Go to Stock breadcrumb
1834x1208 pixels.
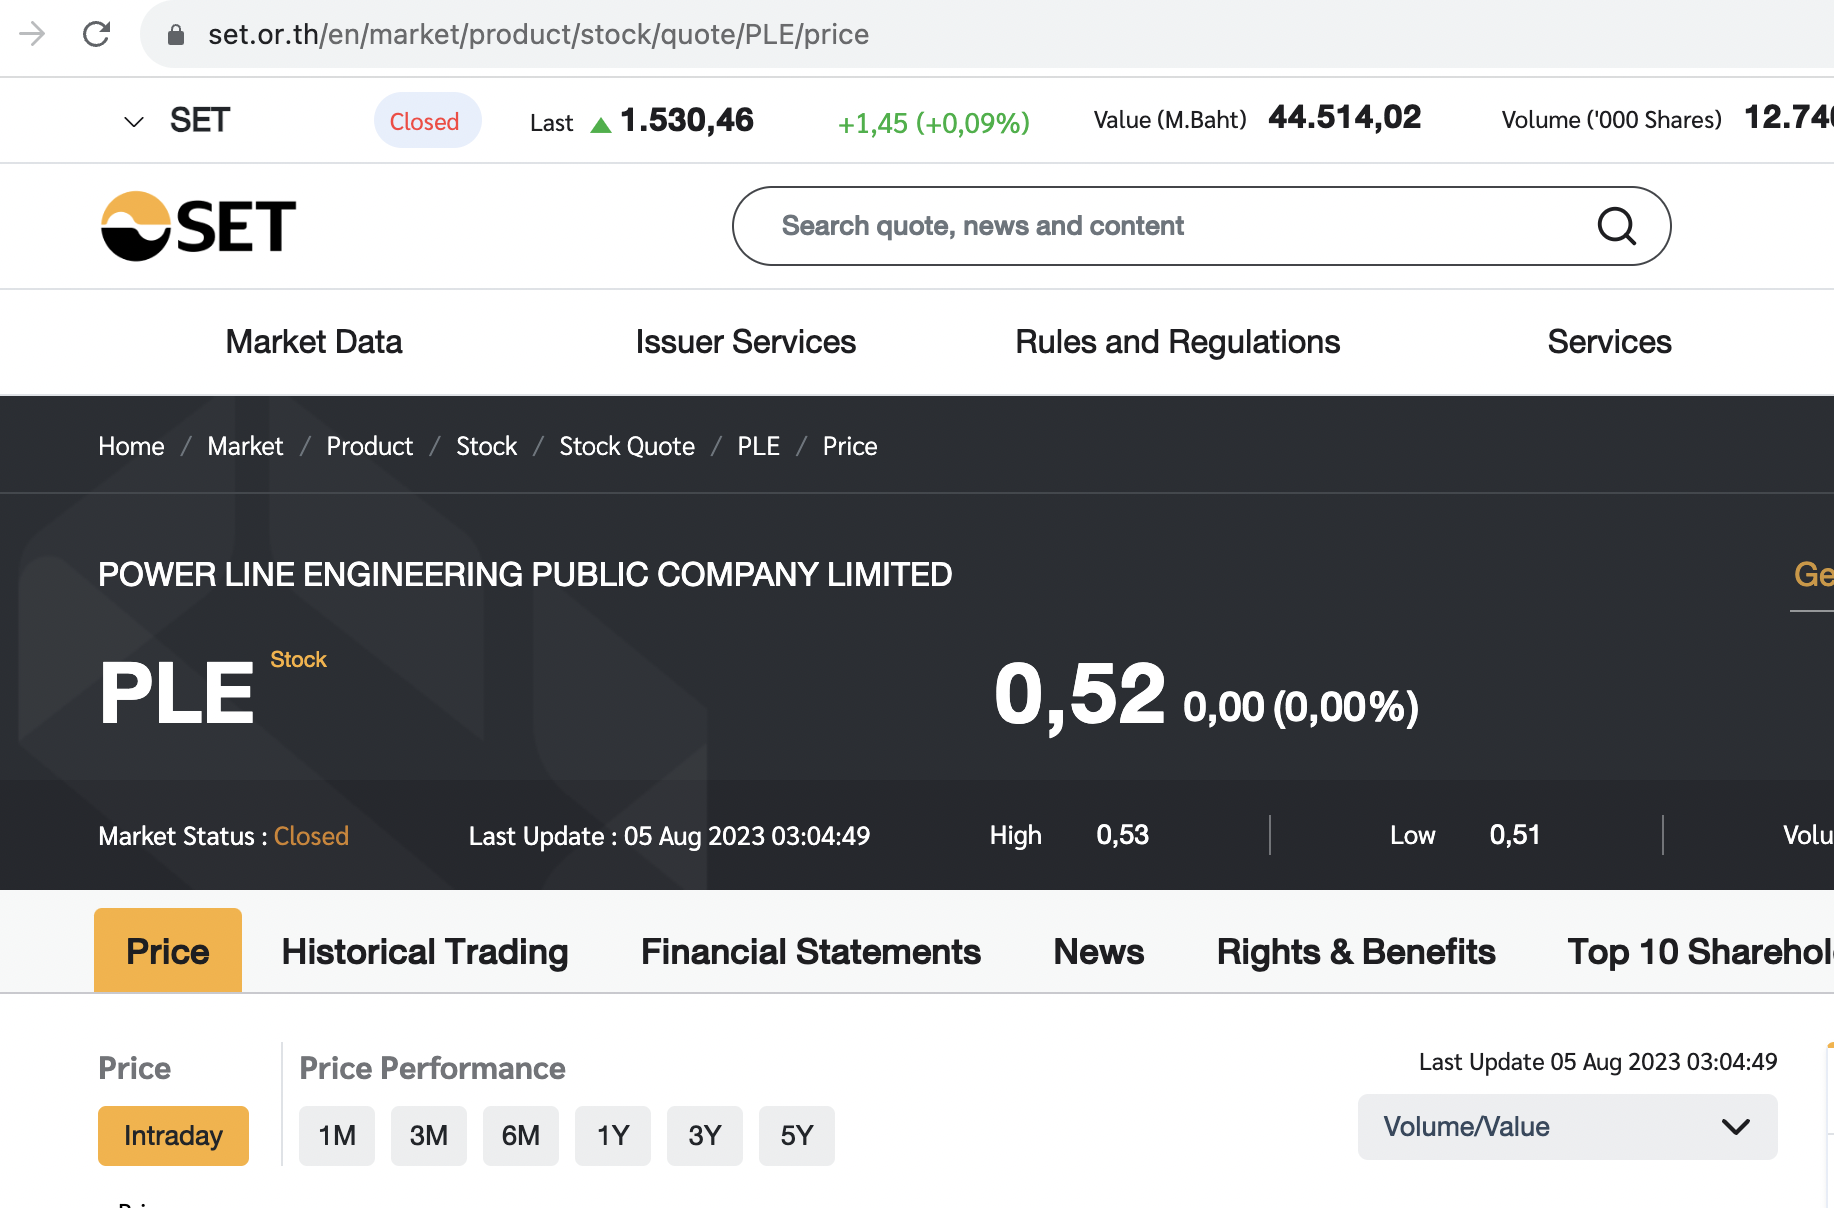click(486, 446)
